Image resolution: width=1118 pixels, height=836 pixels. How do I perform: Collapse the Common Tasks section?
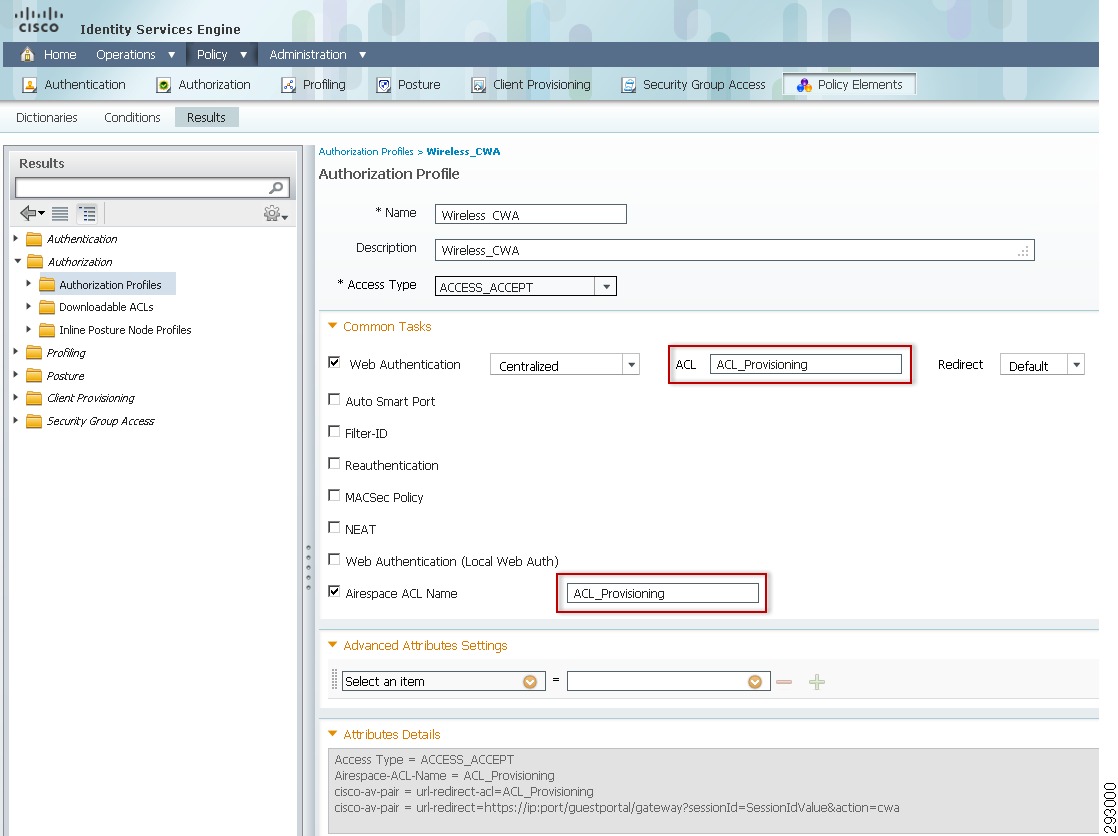[332, 326]
